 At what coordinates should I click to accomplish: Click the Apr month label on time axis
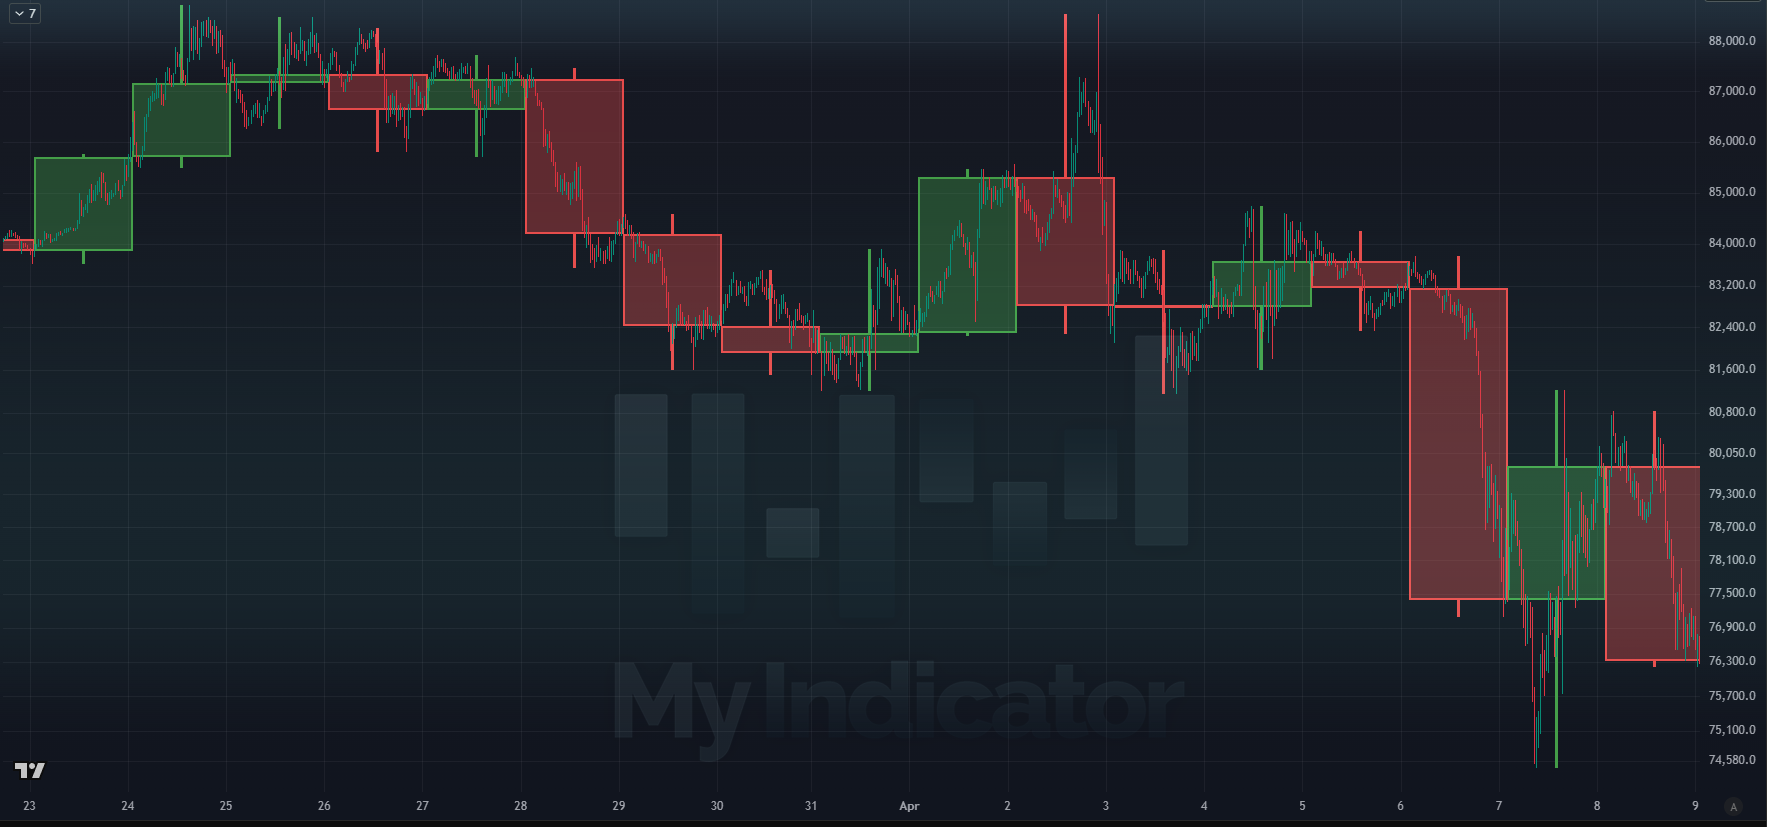point(909,806)
